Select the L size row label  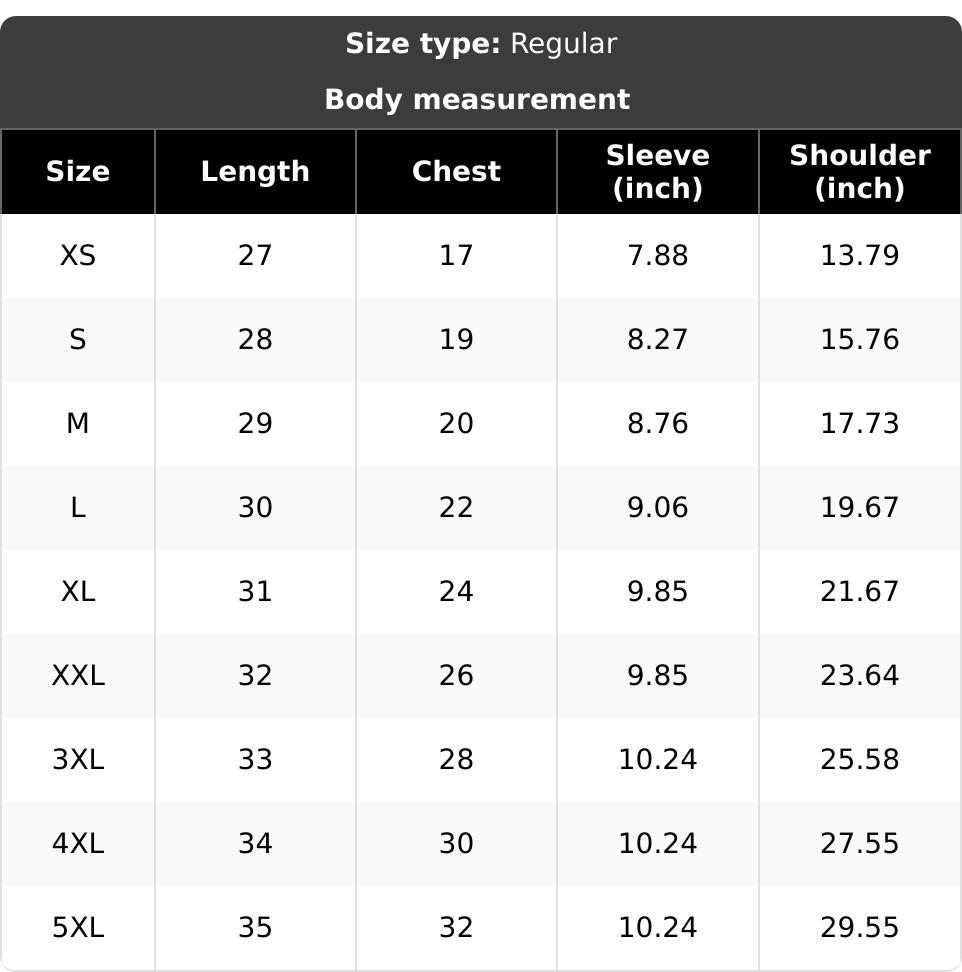(x=77, y=508)
